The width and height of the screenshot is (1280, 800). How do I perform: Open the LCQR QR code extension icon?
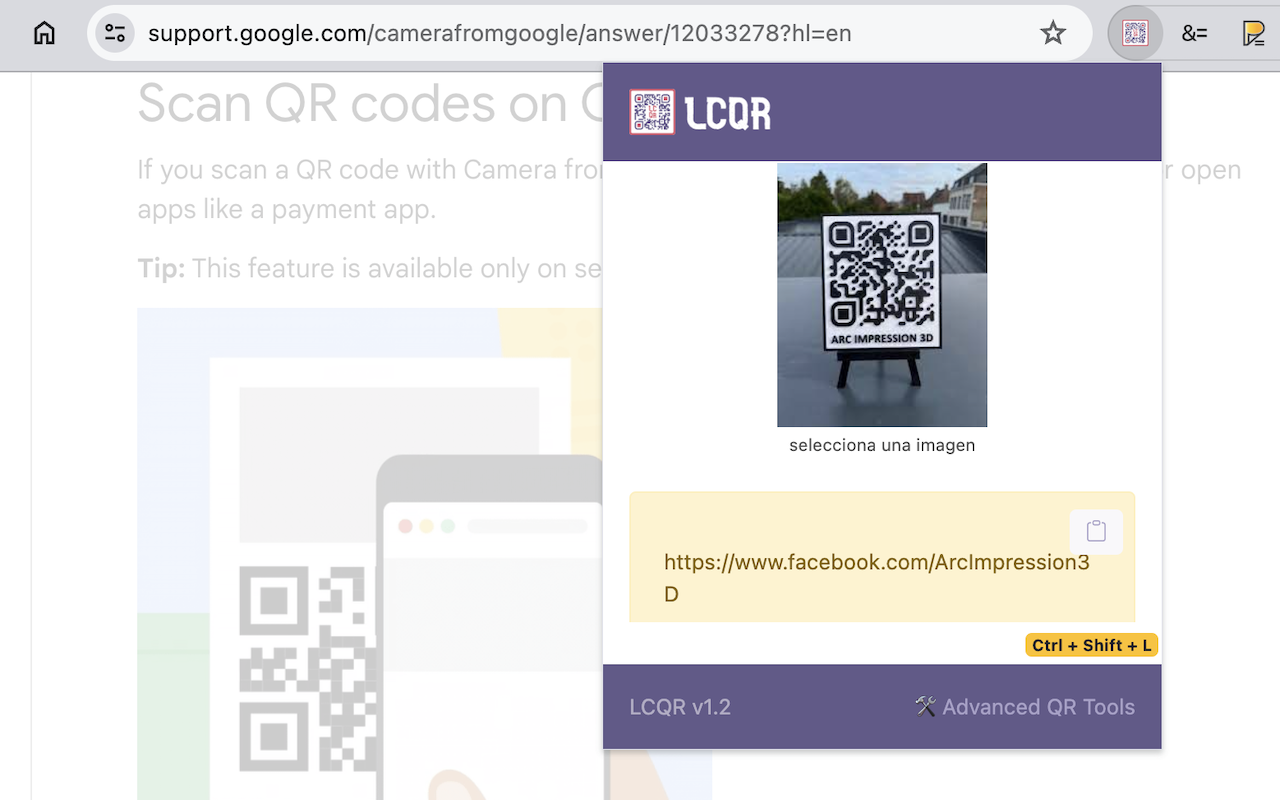[x=1135, y=33]
